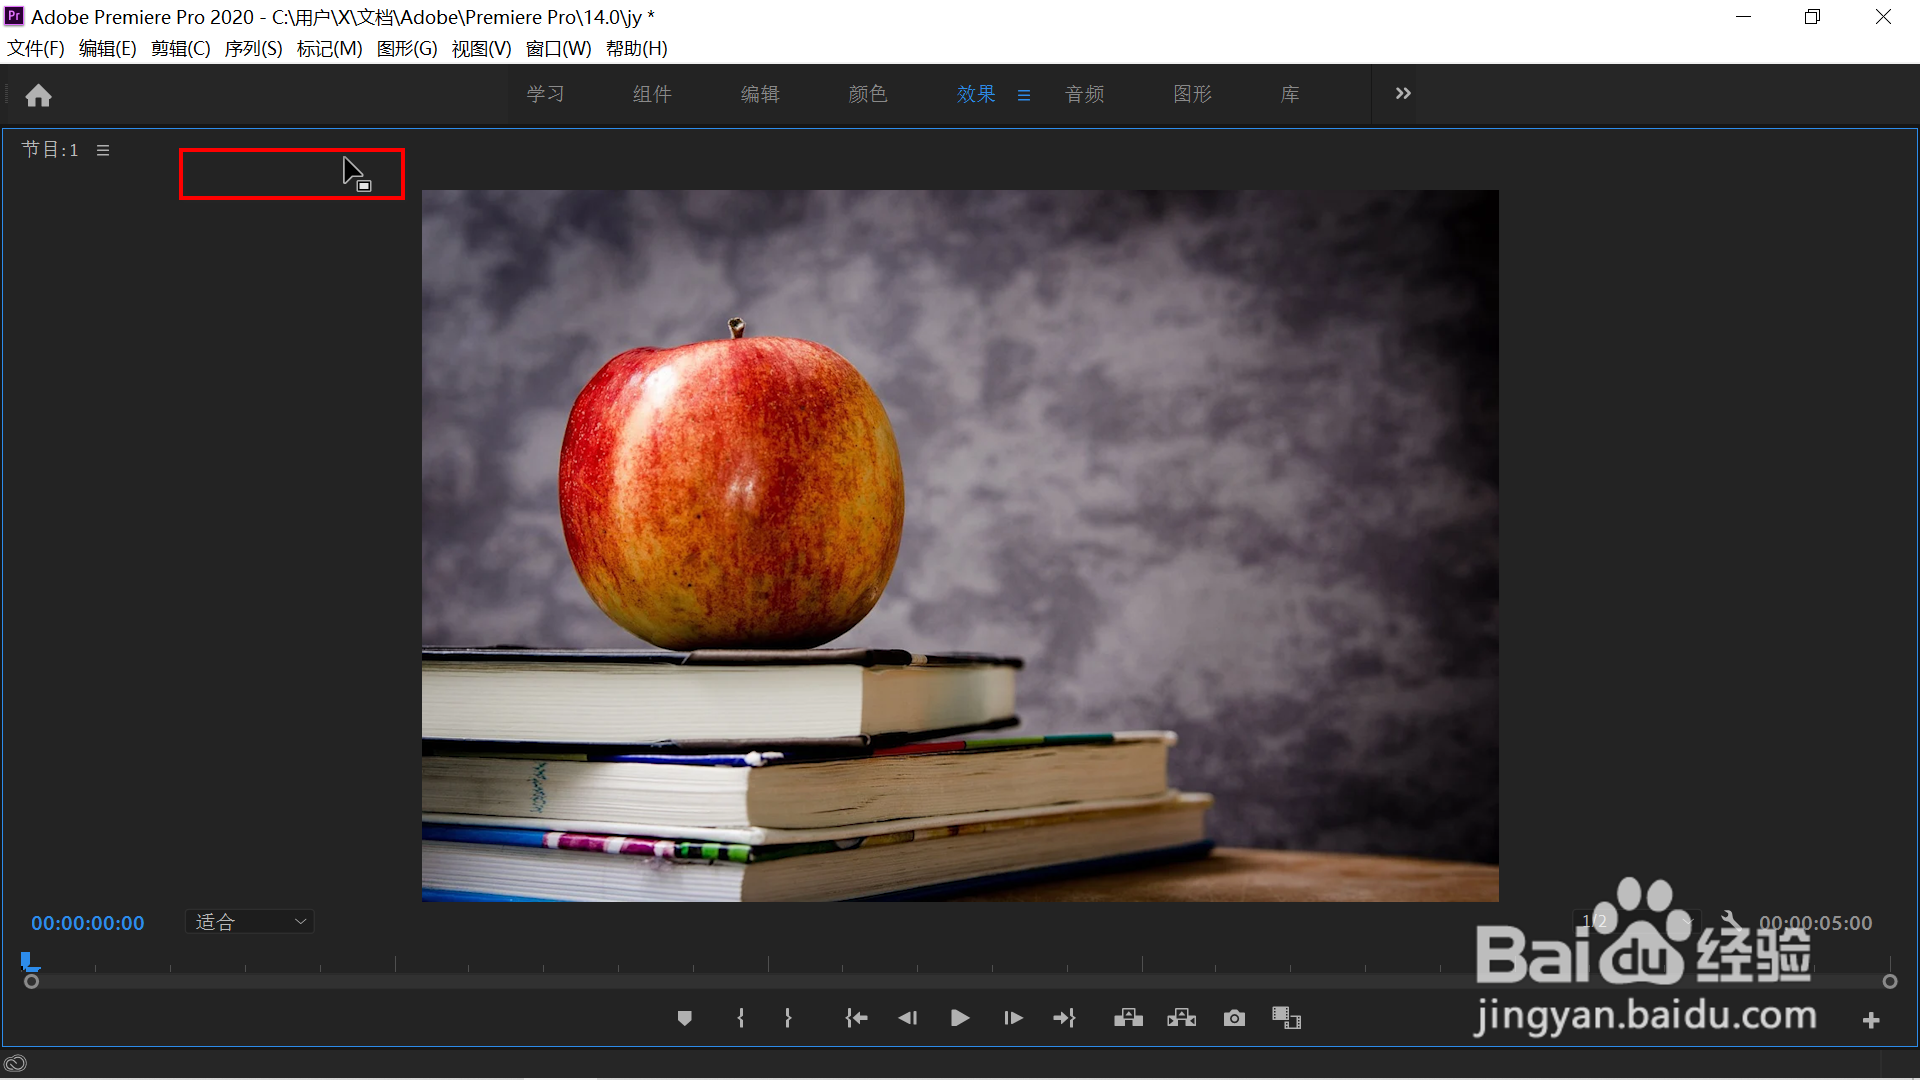Open the 序列(S) menu
The height and width of the screenshot is (1080, 1920).
point(253,48)
